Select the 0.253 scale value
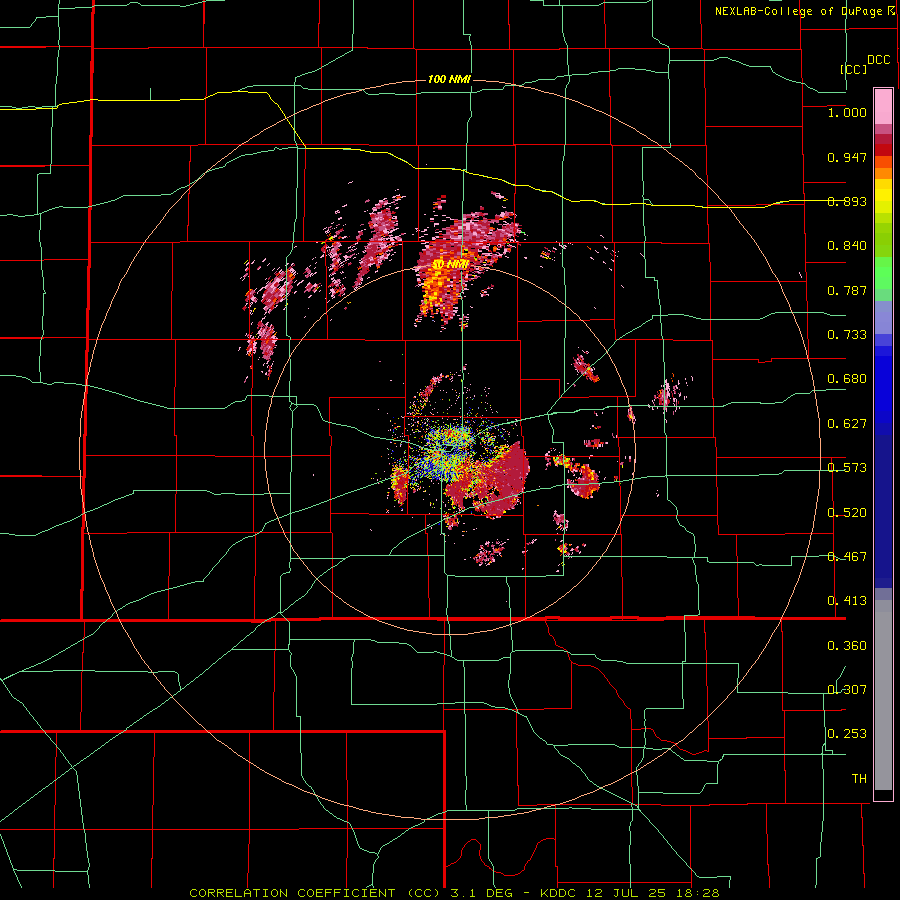The height and width of the screenshot is (900, 900). coord(847,734)
